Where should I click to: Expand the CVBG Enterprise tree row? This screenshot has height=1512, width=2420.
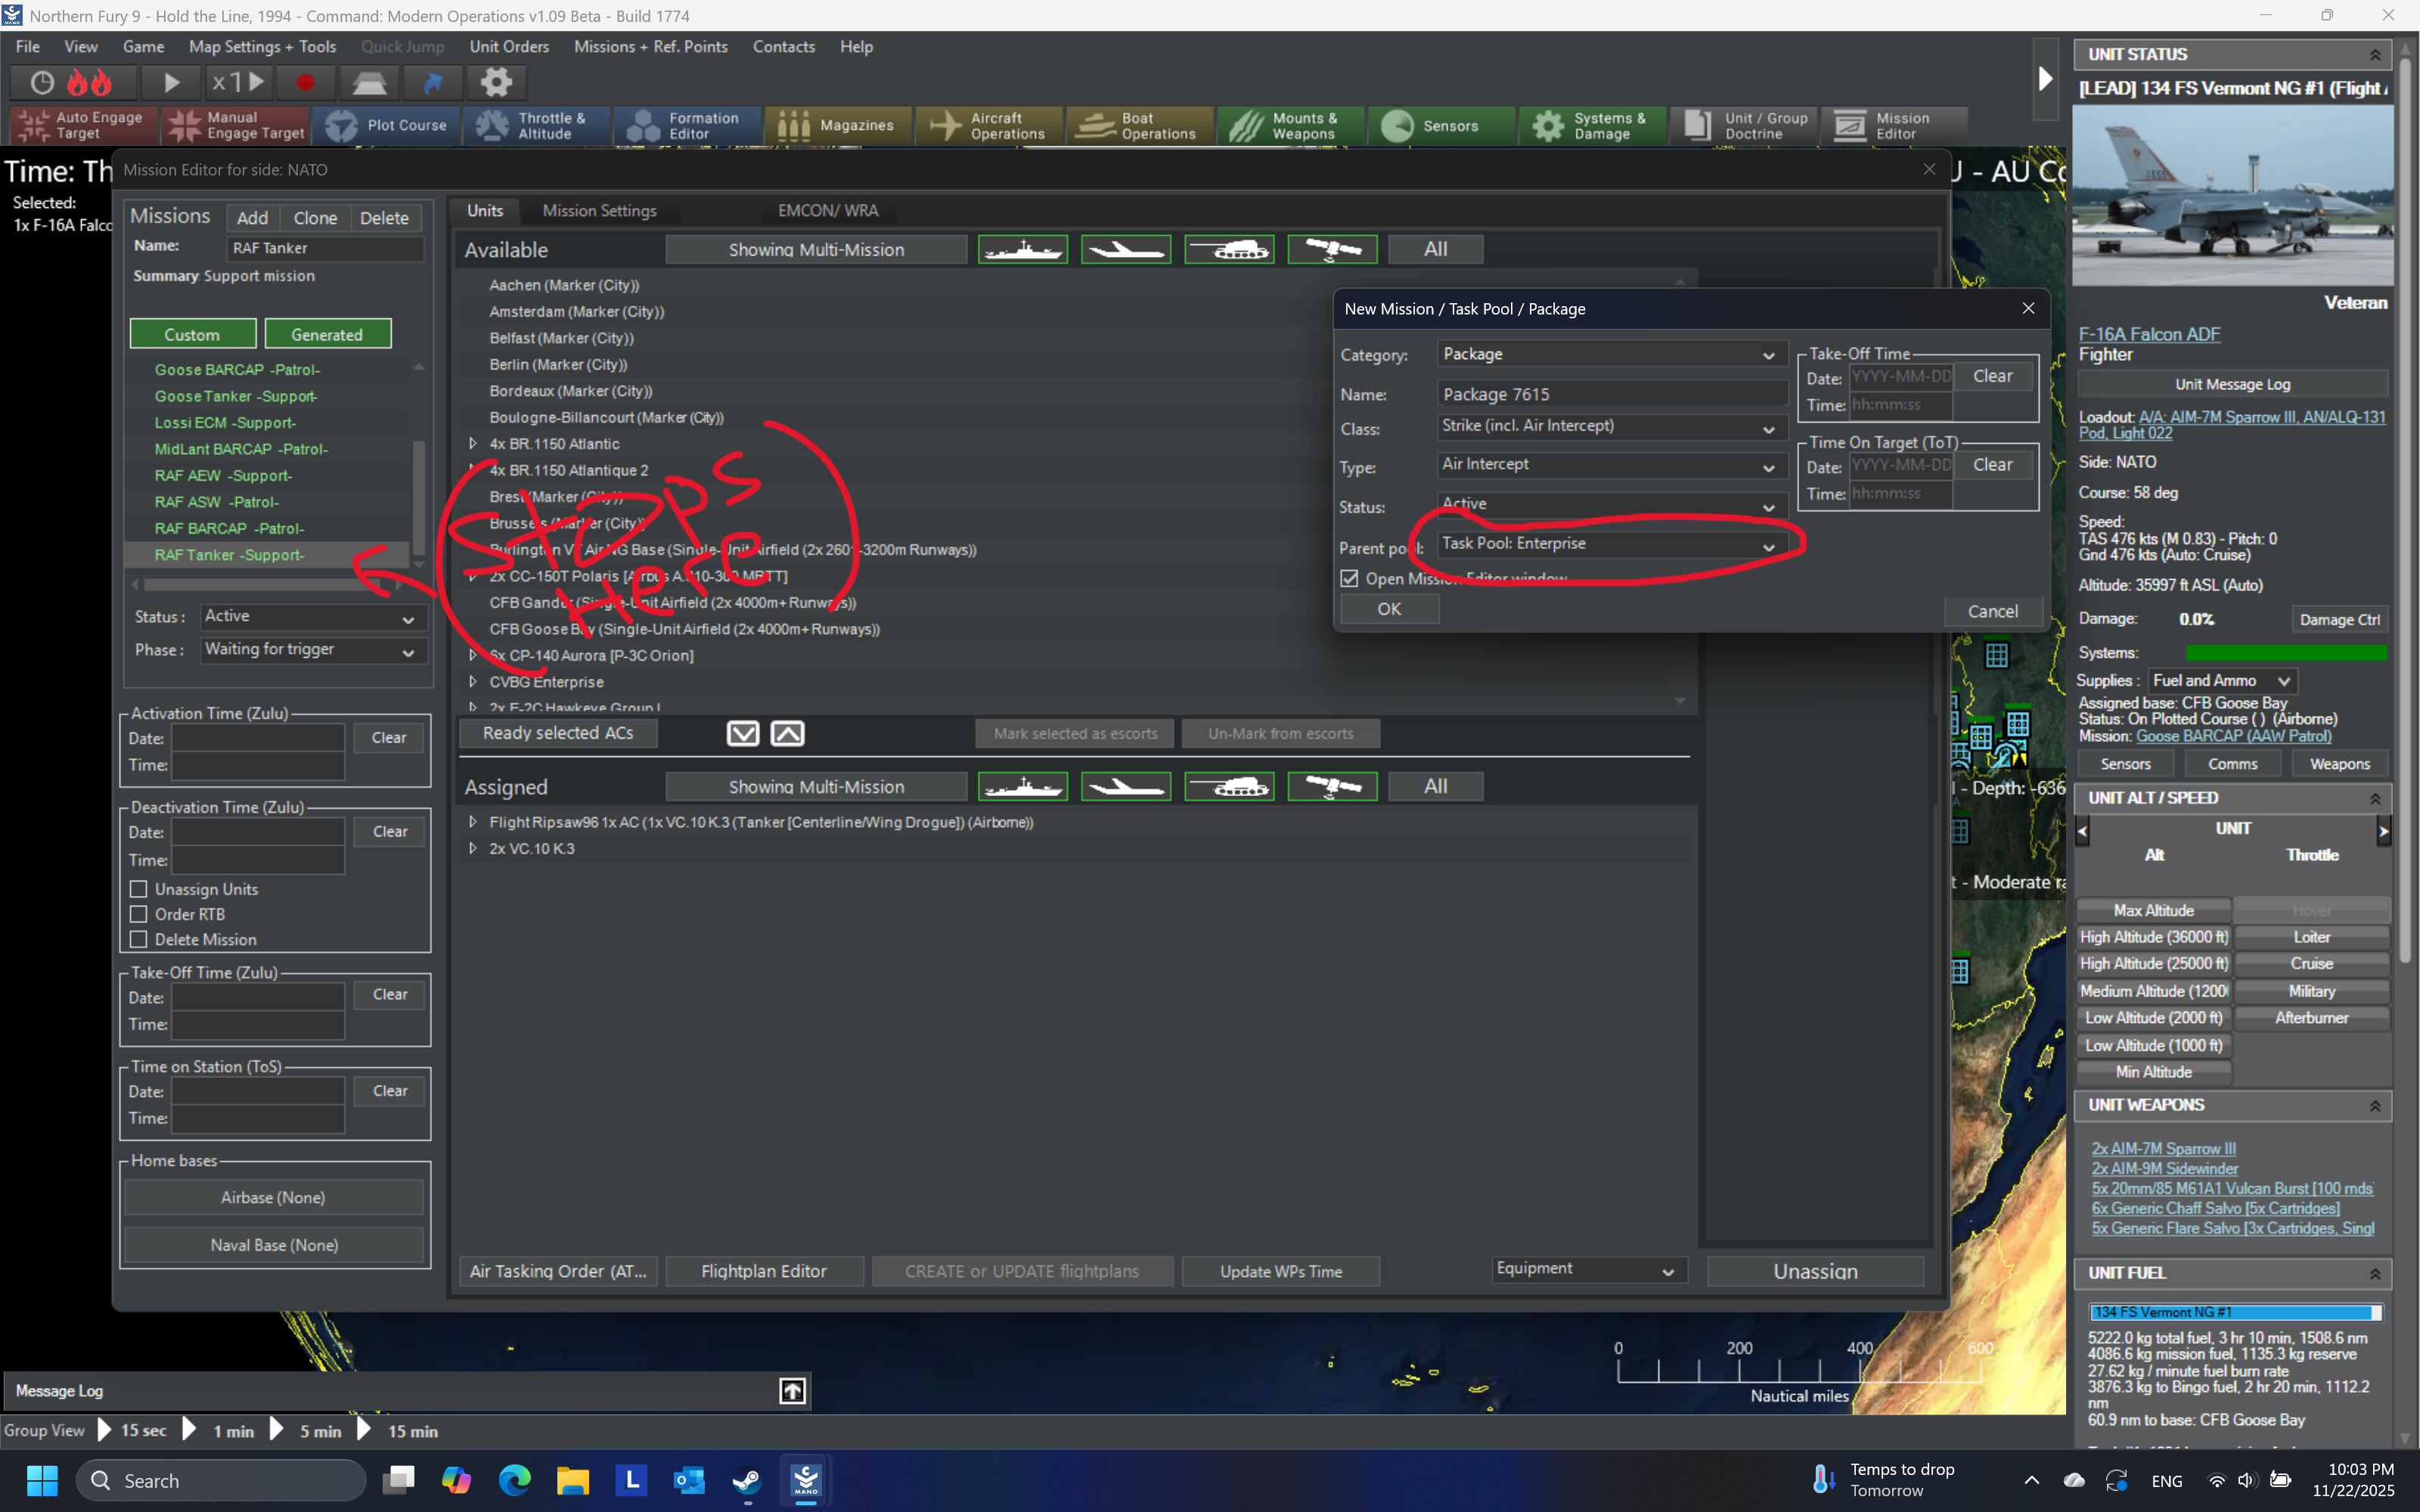click(x=473, y=681)
